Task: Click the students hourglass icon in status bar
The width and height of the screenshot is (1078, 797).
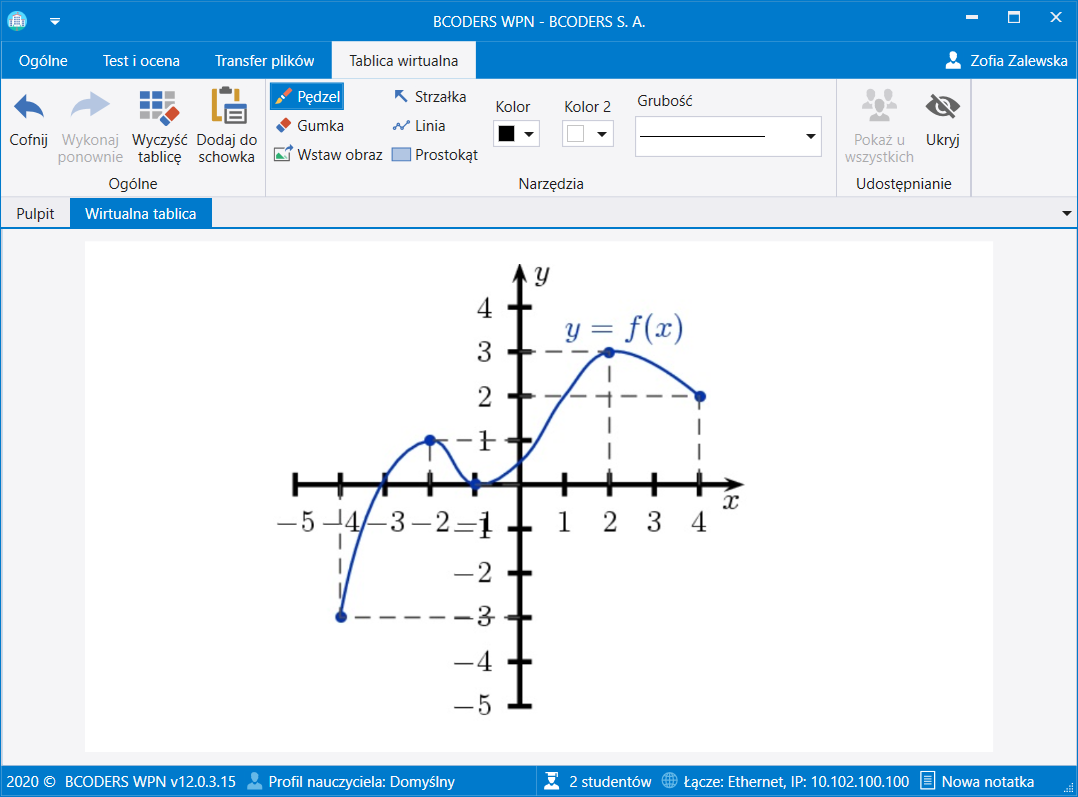Action: tap(551, 781)
